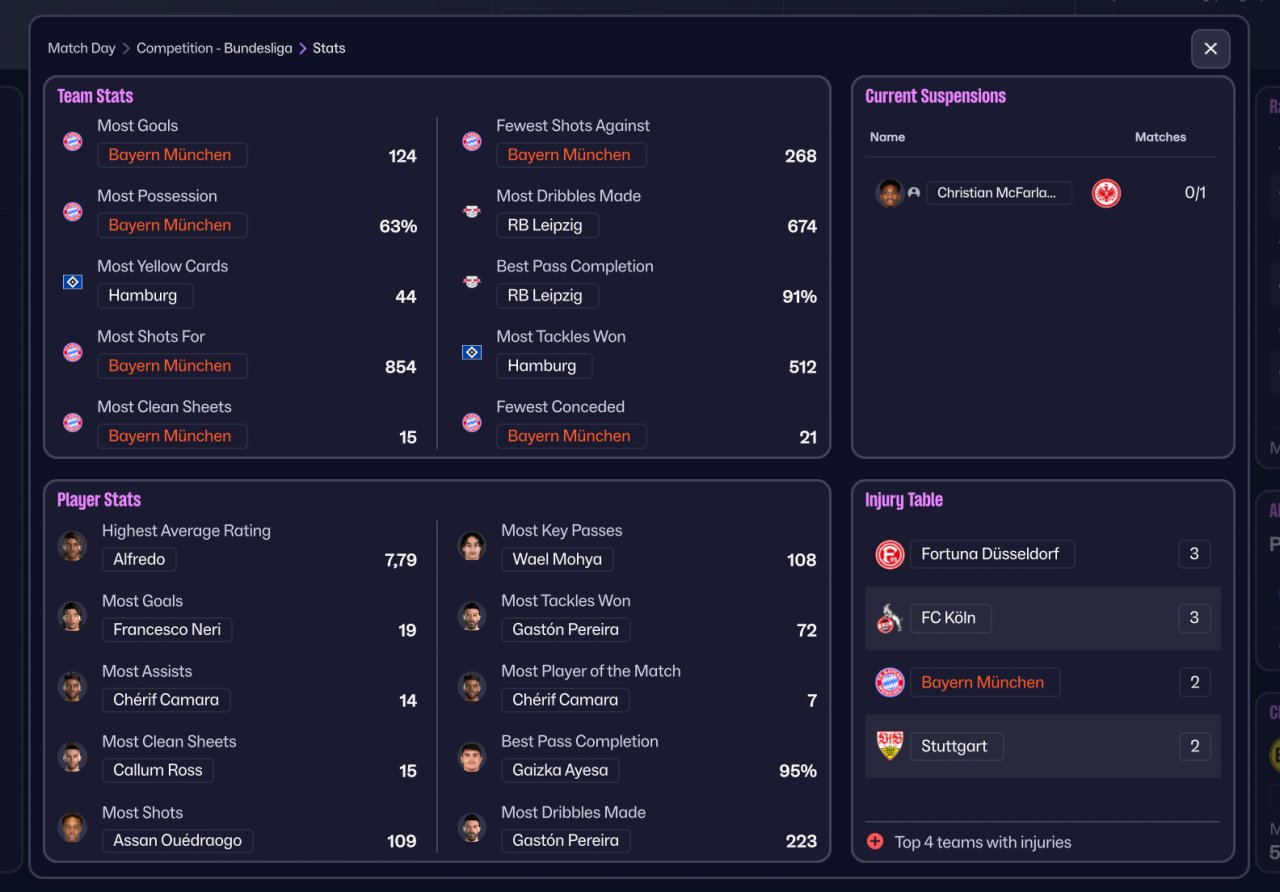Click Assan Ouédraogo's portrait icon

pyautogui.click(x=72, y=827)
